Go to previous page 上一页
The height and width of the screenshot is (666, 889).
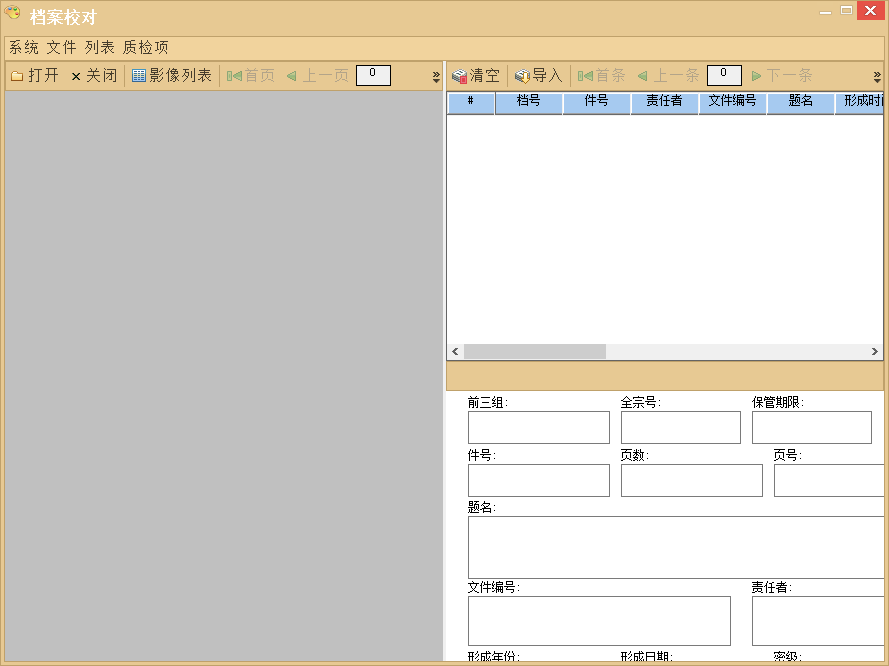pyautogui.click(x=318, y=75)
